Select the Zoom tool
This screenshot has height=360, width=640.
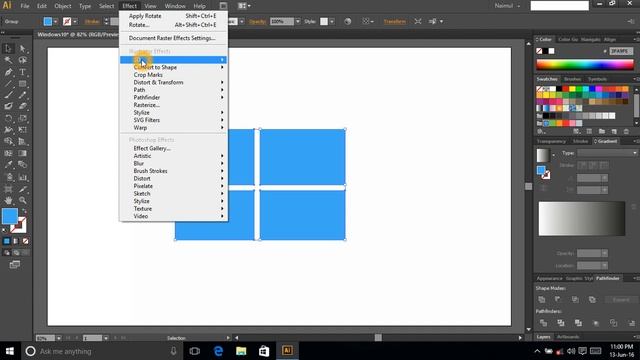22,200
